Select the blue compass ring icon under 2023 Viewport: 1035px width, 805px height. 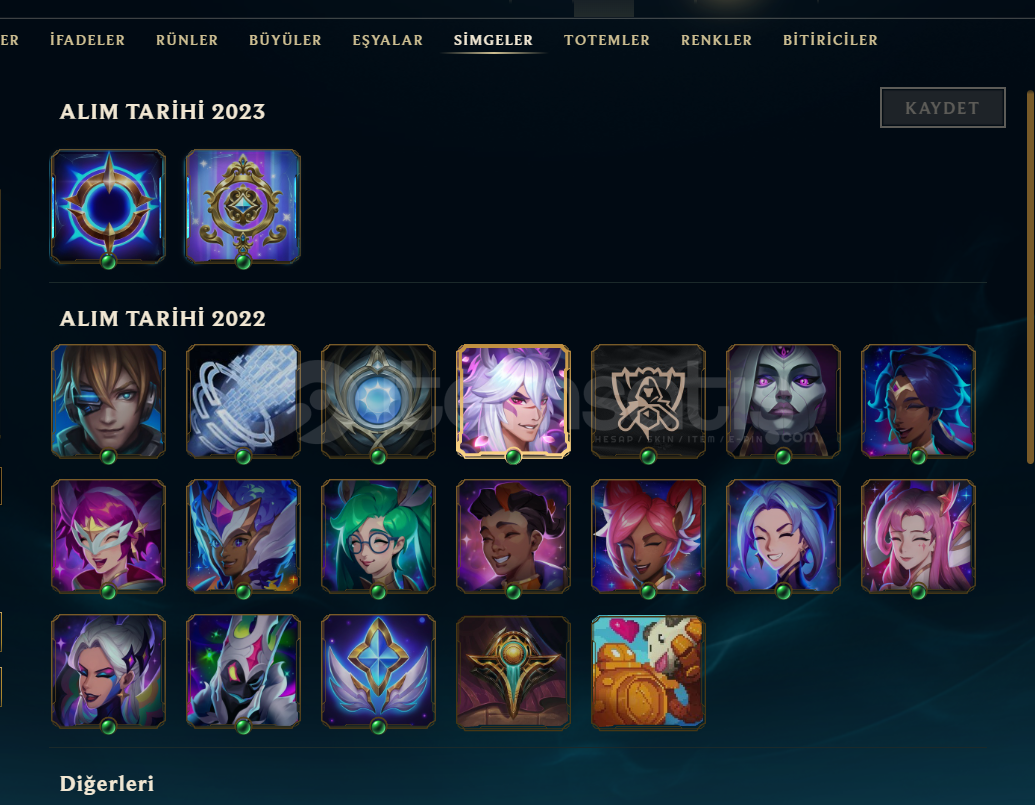[108, 207]
